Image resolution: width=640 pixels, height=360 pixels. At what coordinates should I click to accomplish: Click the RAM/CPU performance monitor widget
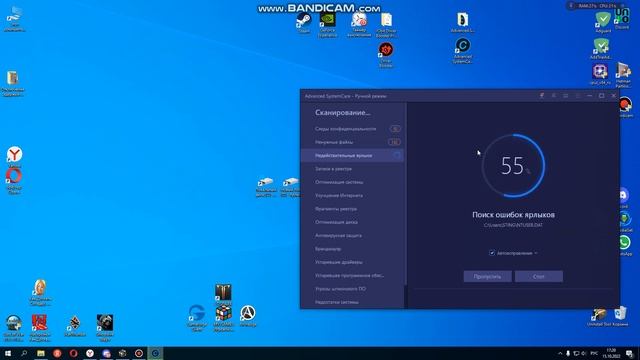[596, 6]
